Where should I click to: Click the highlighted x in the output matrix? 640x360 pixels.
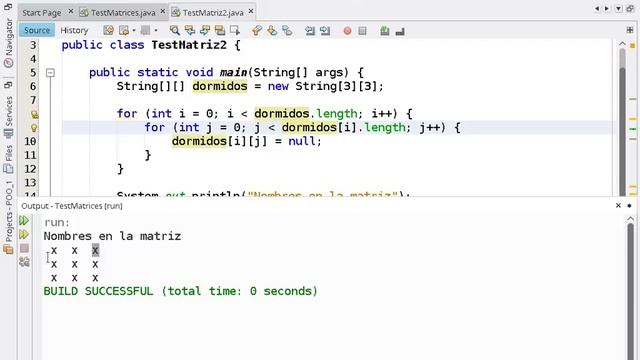(x=95, y=250)
